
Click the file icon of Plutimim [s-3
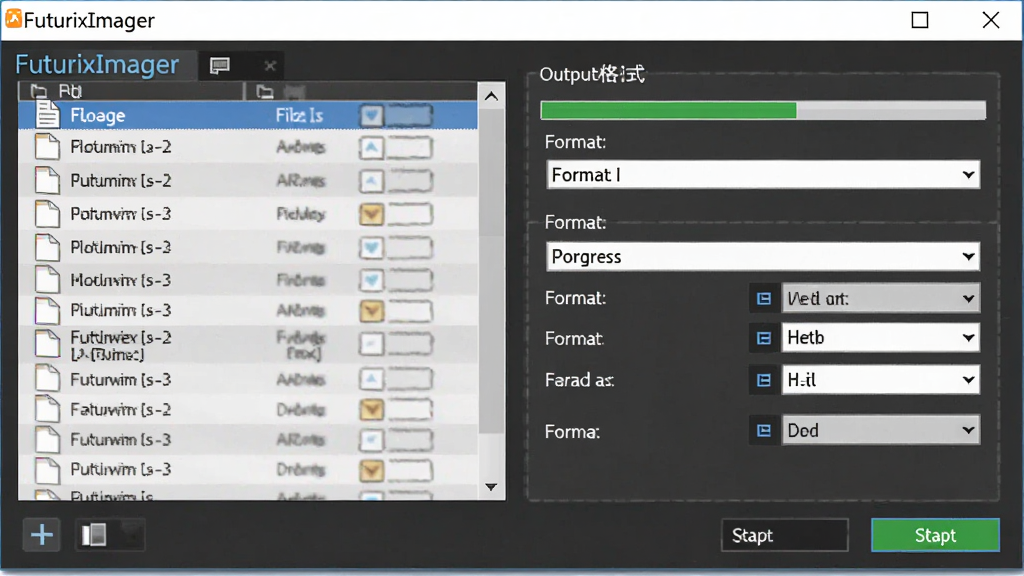pyautogui.click(x=47, y=310)
